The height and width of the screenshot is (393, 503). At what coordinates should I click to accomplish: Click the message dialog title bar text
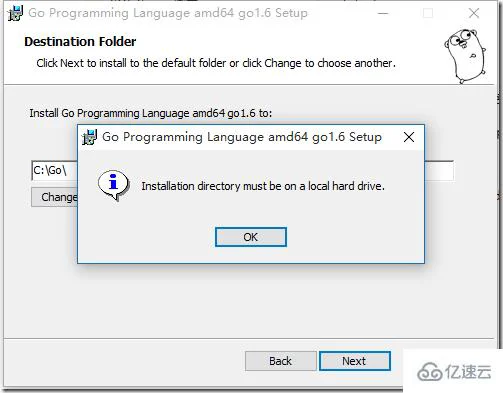242,137
